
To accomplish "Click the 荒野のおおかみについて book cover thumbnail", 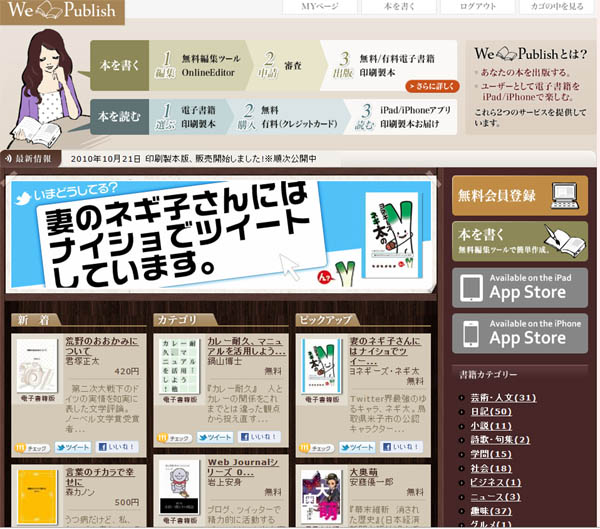I will [36, 372].
